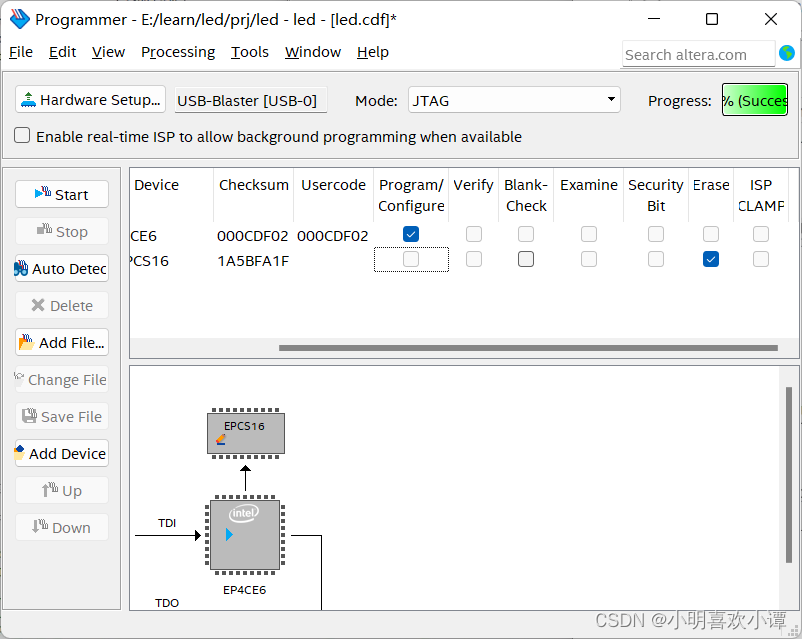Click the chain diagram vertical scrollbar
The width and height of the screenshot is (802, 639).
click(789, 475)
